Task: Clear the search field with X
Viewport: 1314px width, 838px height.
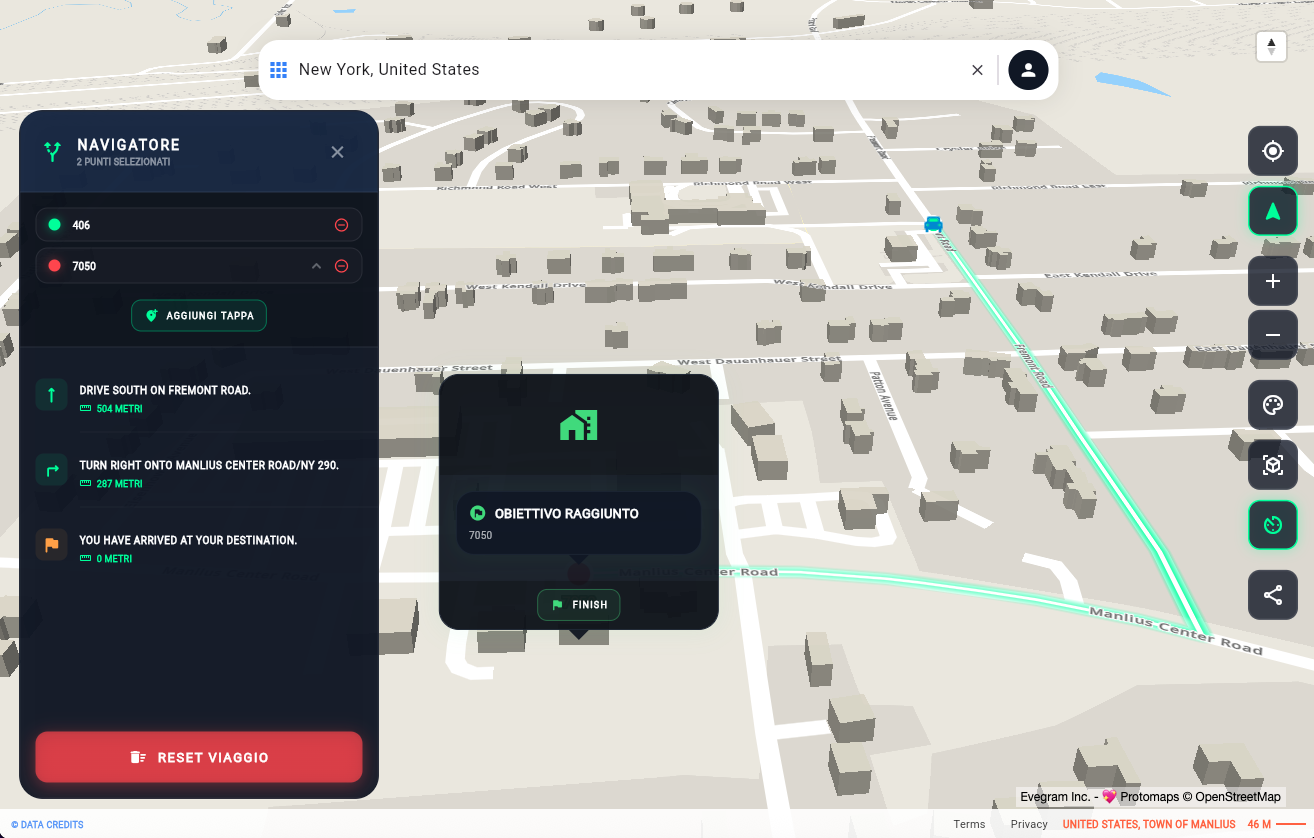Action: [977, 70]
